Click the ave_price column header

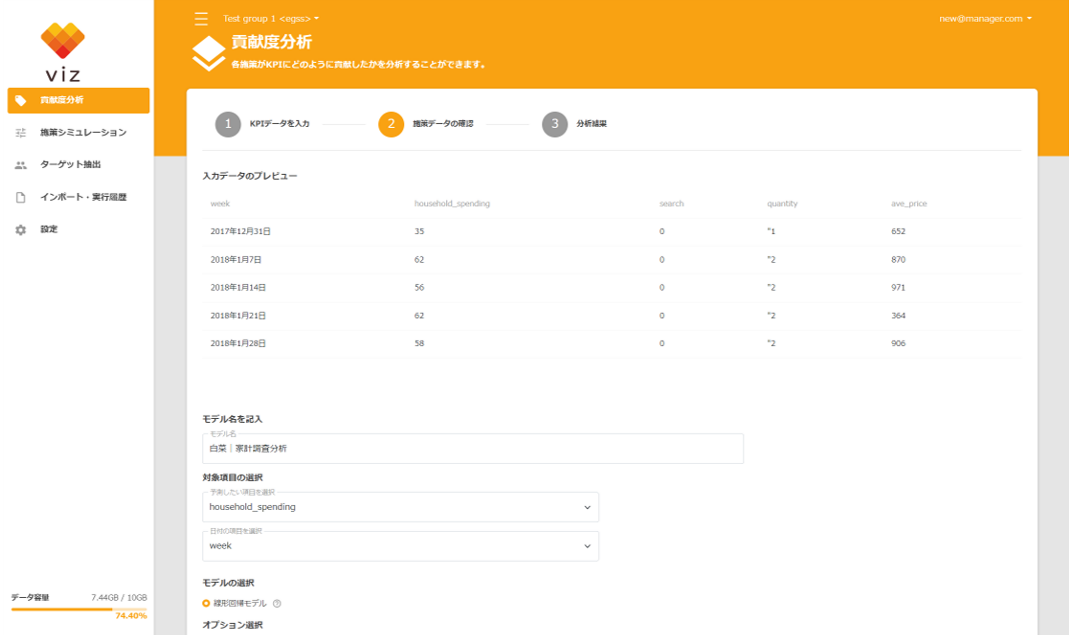(909, 204)
